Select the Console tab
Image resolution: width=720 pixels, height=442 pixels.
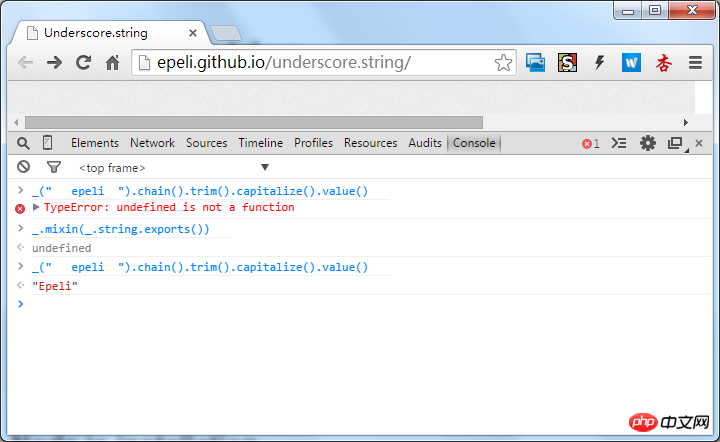(474, 143)
